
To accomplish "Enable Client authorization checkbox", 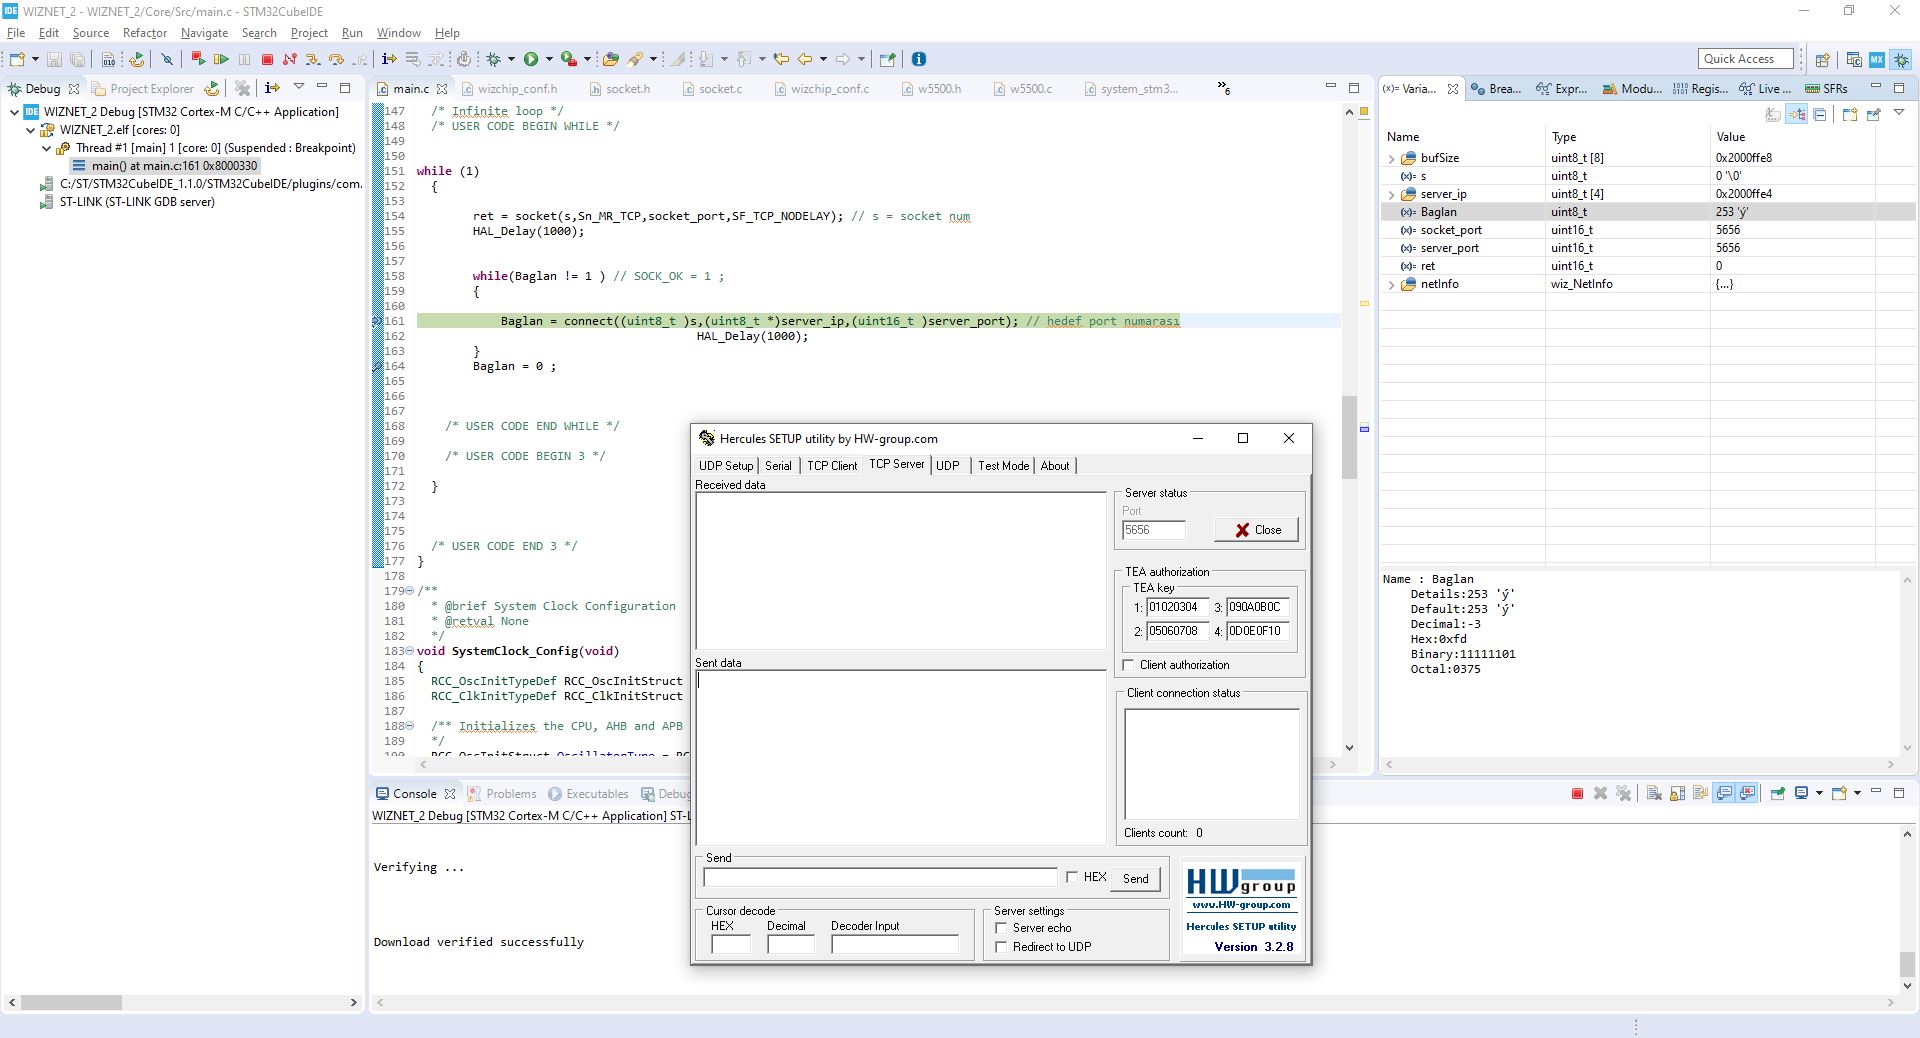I will [x=1129, y=665].
